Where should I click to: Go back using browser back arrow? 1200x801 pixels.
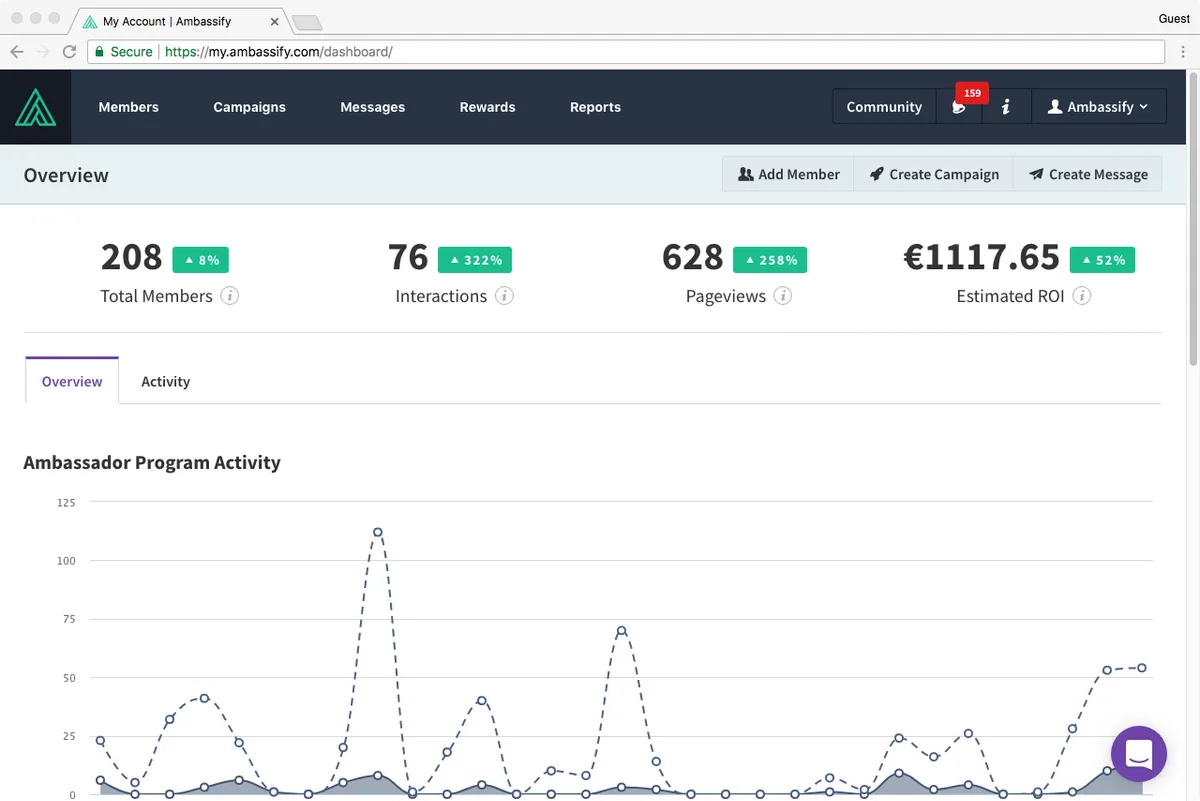tap(17, 52)
